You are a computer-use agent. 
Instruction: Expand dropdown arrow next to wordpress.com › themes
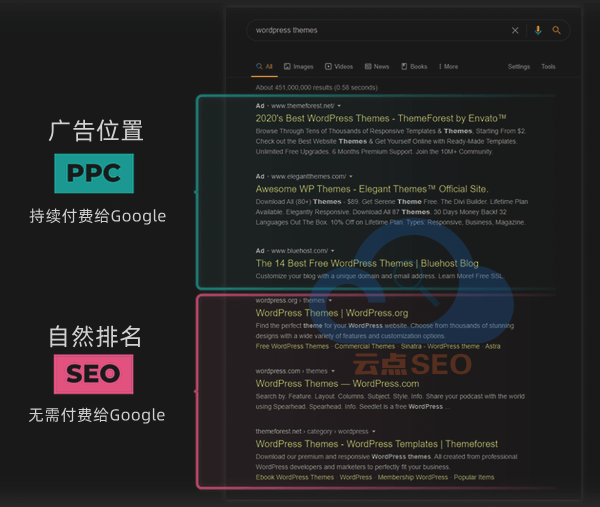[x=333, y=371]
